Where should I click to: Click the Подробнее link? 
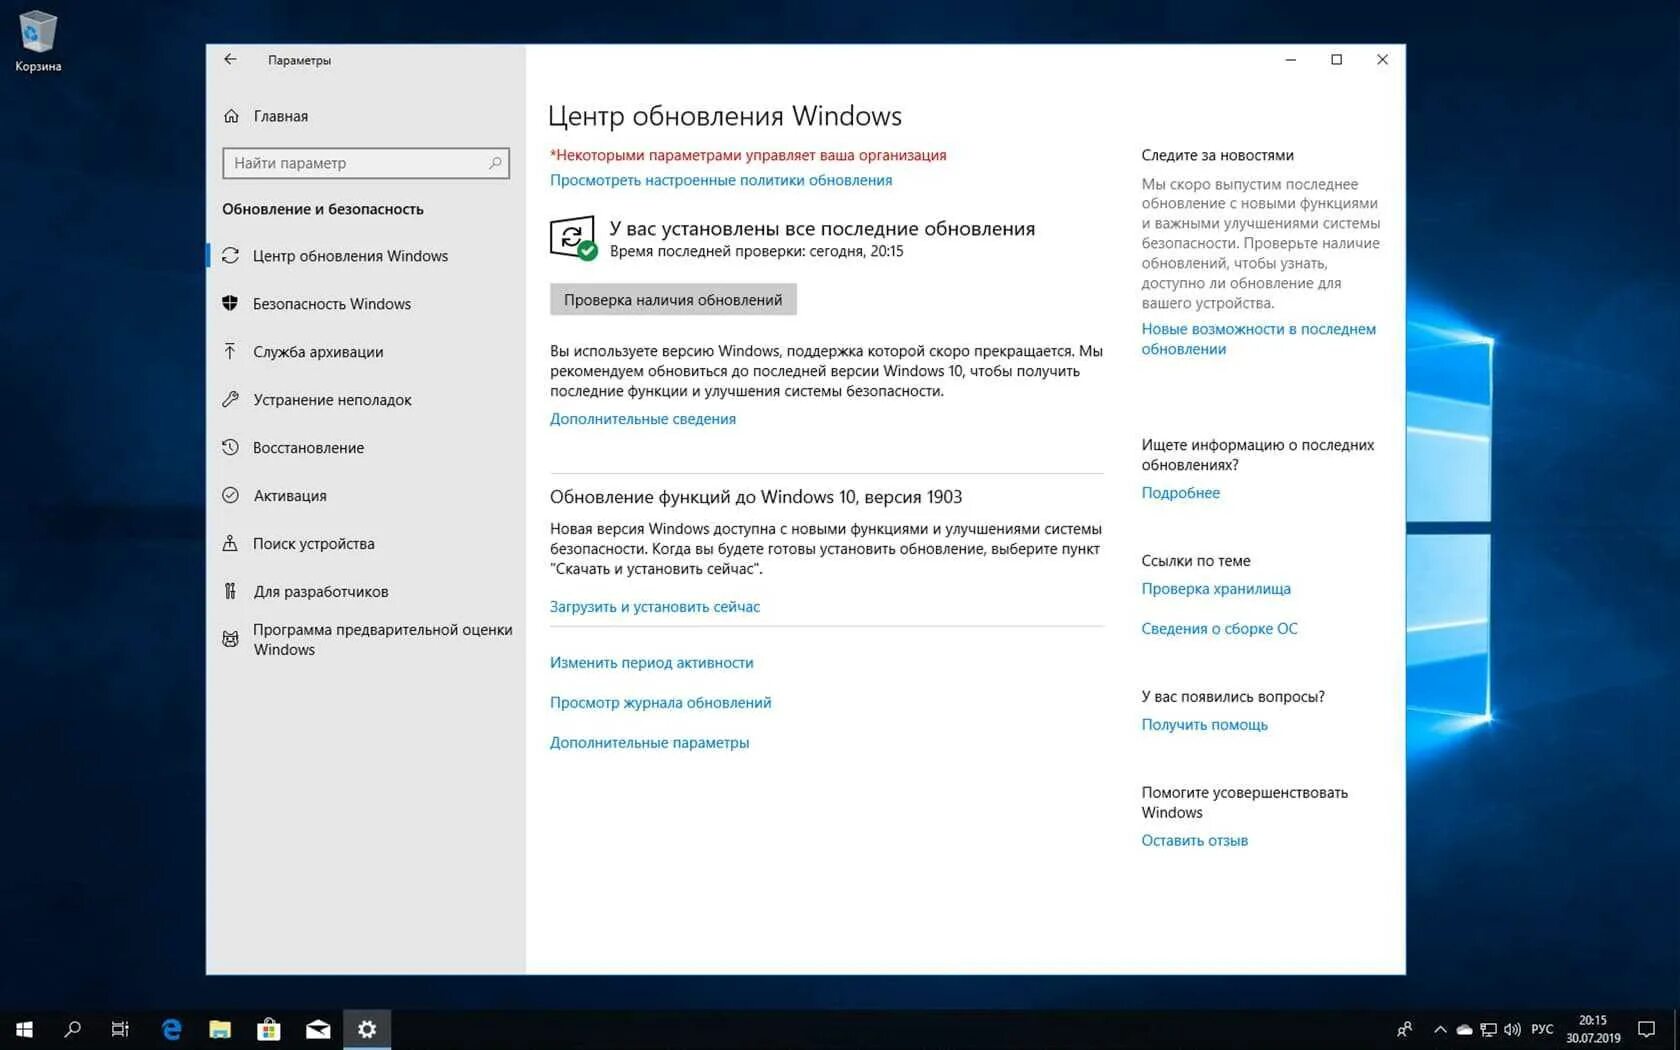[x=1181, y=493]
